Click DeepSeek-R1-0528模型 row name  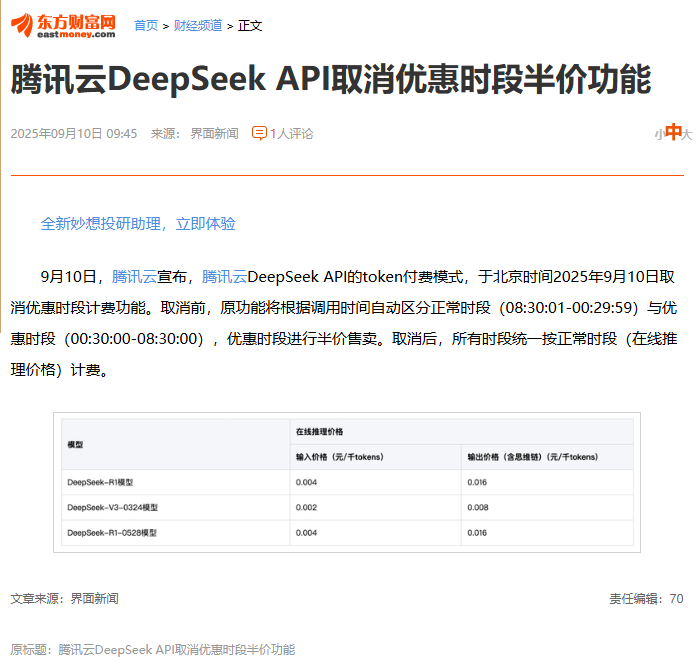[112, 533]
